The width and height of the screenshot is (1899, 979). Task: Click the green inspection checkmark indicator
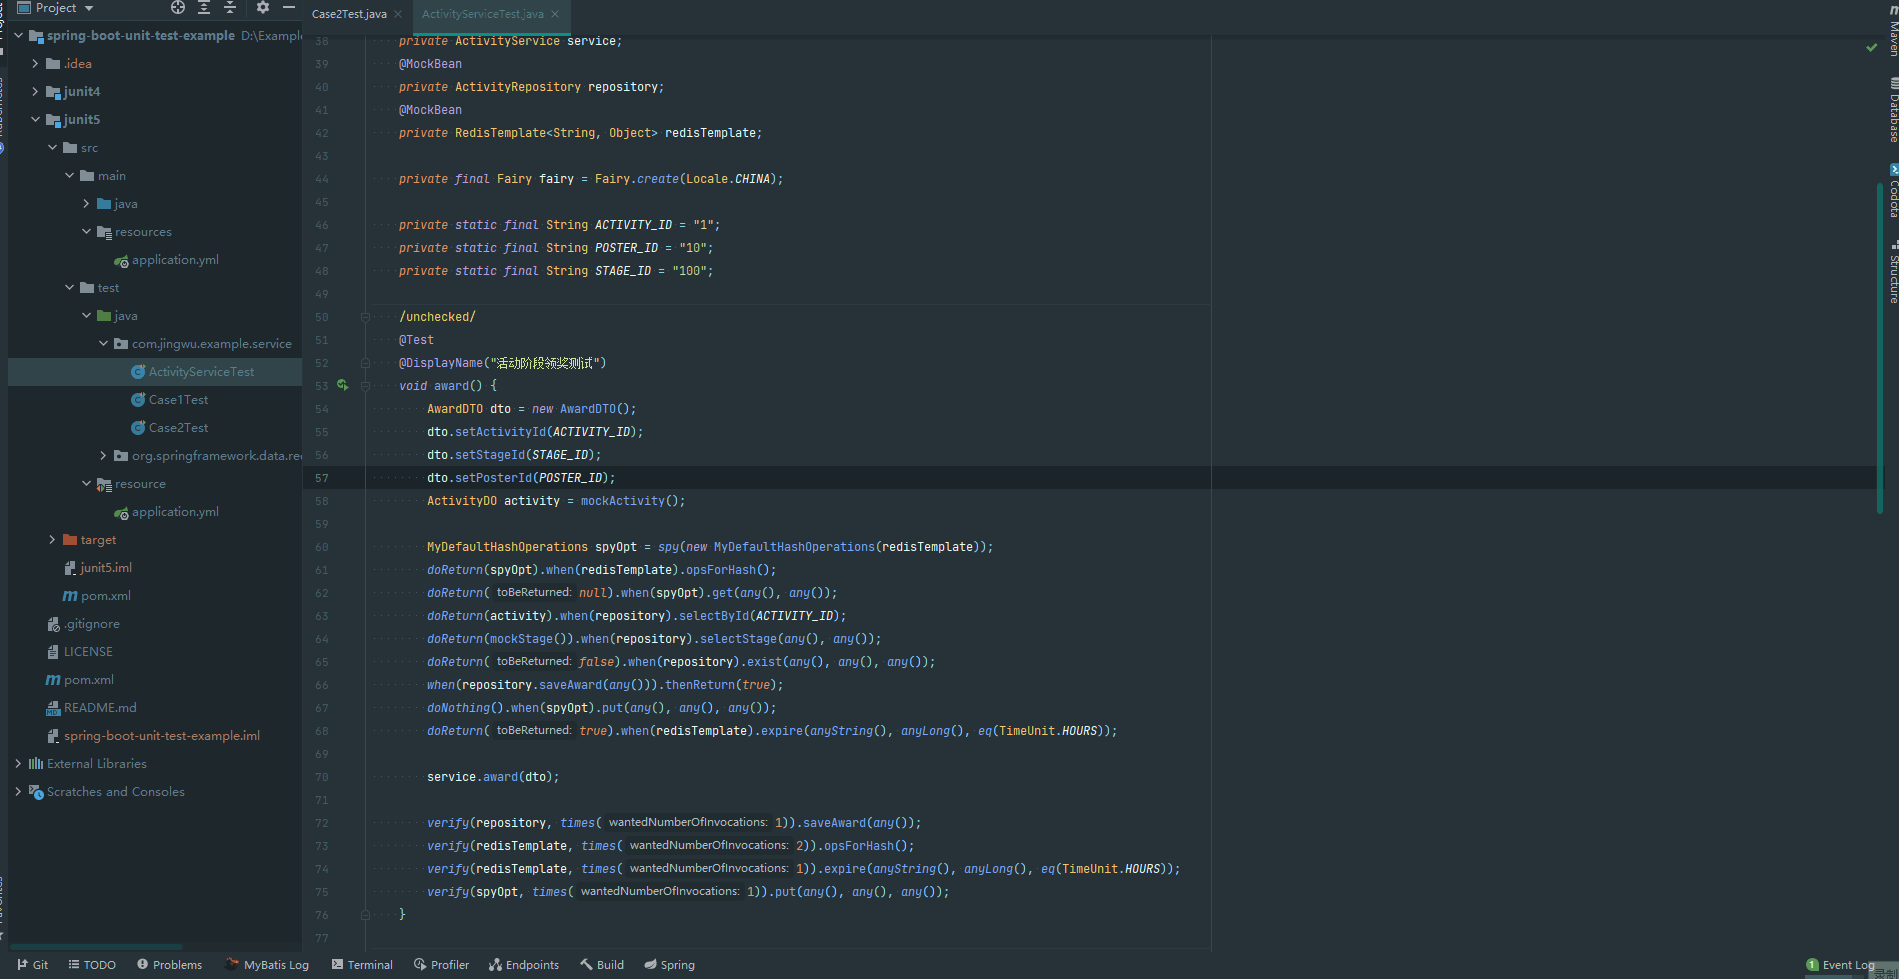pos(1871,47)
